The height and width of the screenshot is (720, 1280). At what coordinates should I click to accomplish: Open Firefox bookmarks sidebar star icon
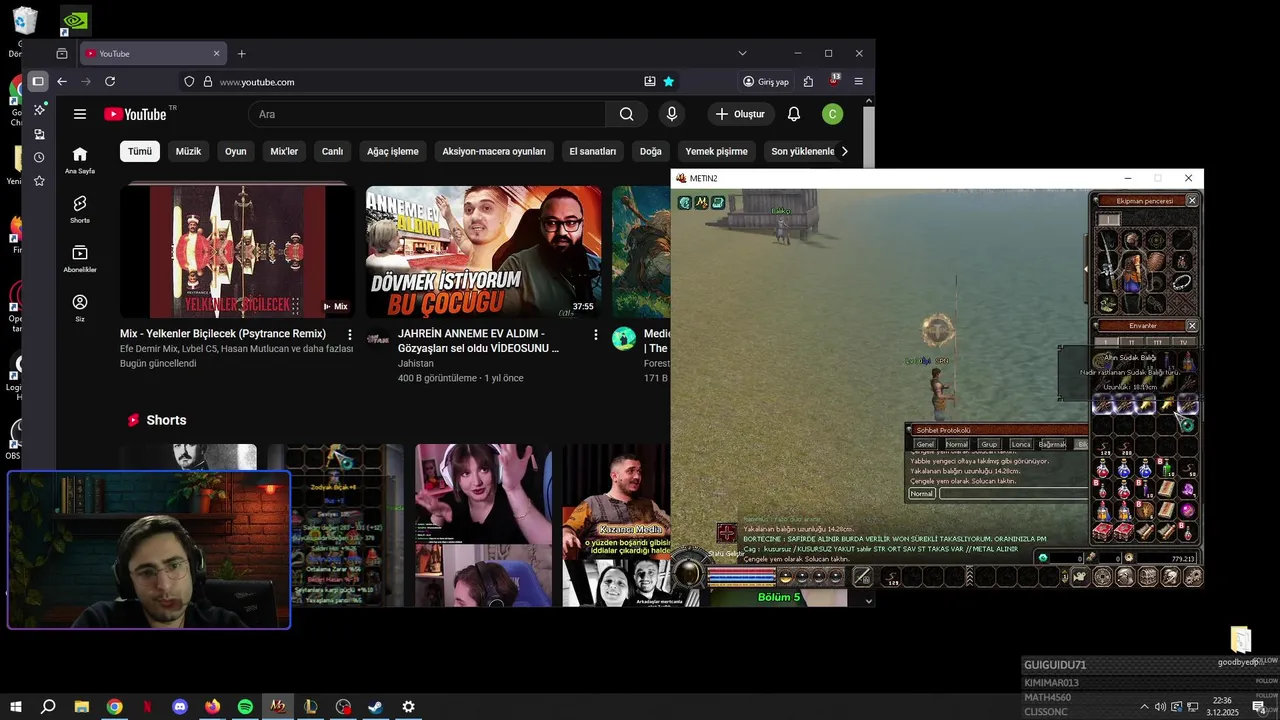pyautogui.click(x=39, y=181)
